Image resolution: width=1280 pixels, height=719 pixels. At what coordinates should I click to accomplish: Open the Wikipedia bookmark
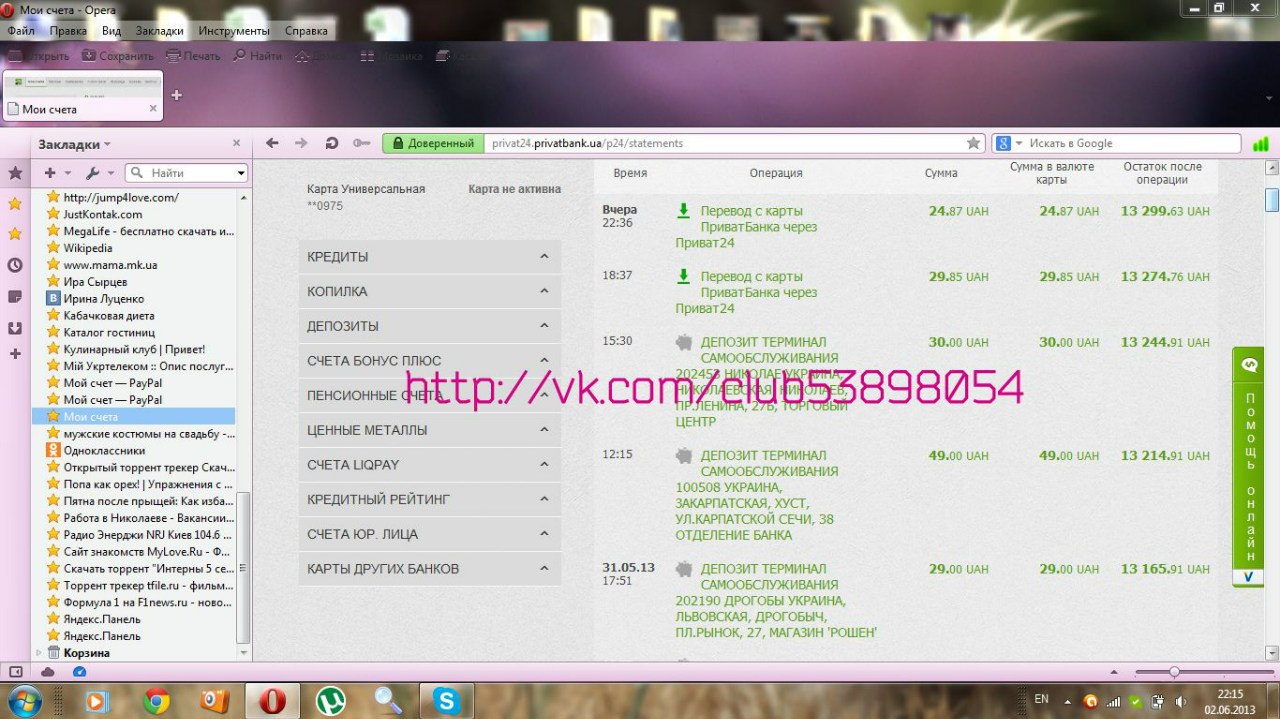(x=88, y=248)
